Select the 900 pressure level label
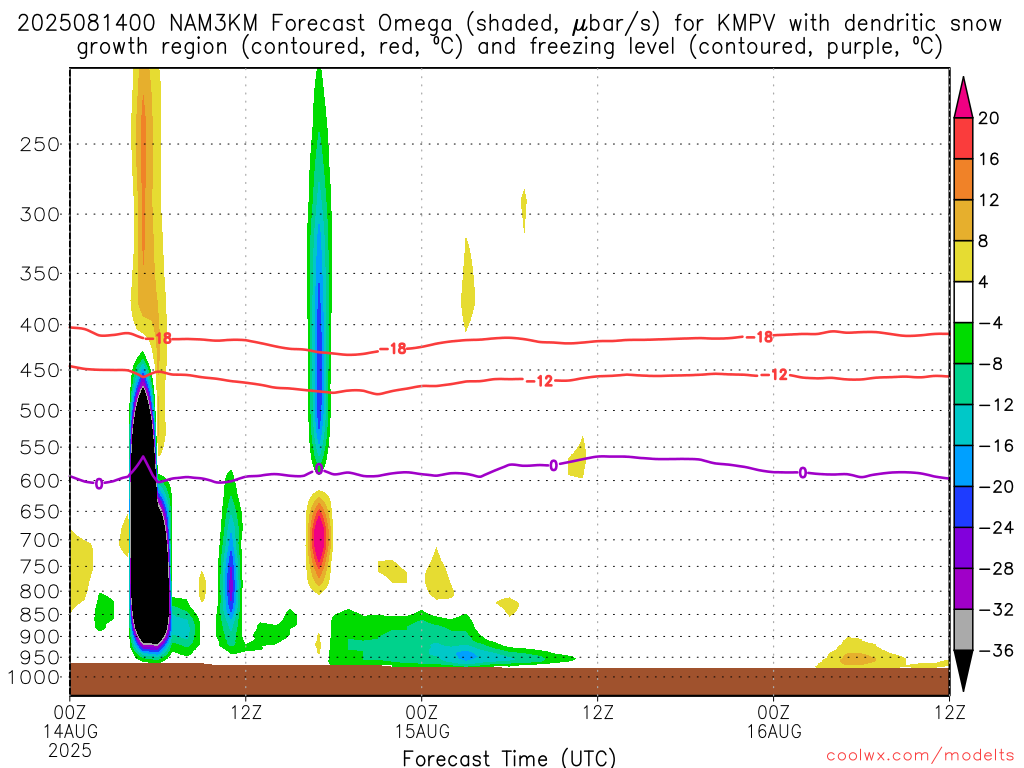Viewport: 1024px width, 768px height. pos(40,637)
